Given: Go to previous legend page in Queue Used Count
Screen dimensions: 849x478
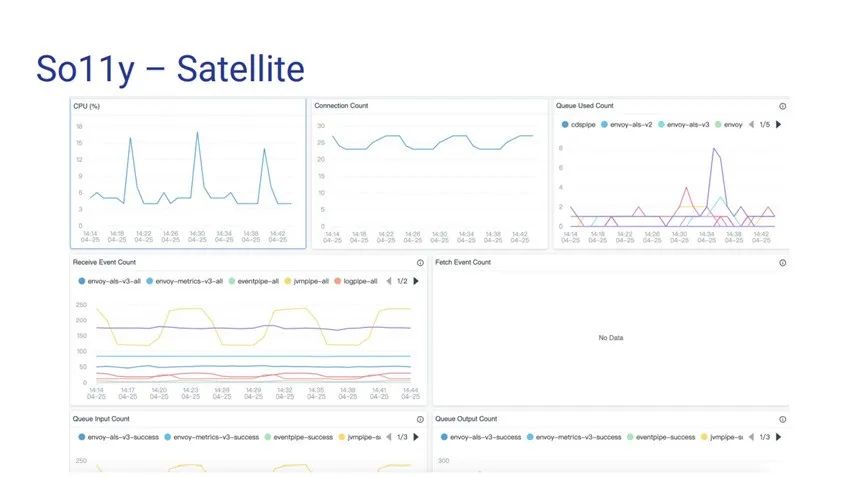Looking at the screenshot, I should 752,125.
